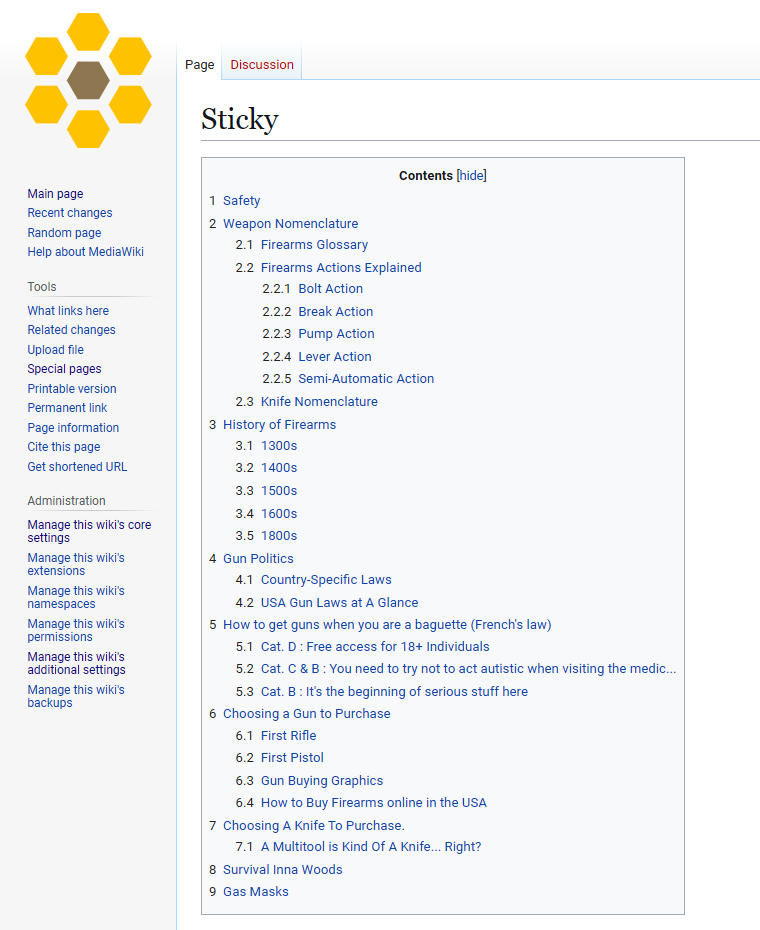Open Manage this wiki's backups
Screen dimensions: 760x930
(76, 696)
